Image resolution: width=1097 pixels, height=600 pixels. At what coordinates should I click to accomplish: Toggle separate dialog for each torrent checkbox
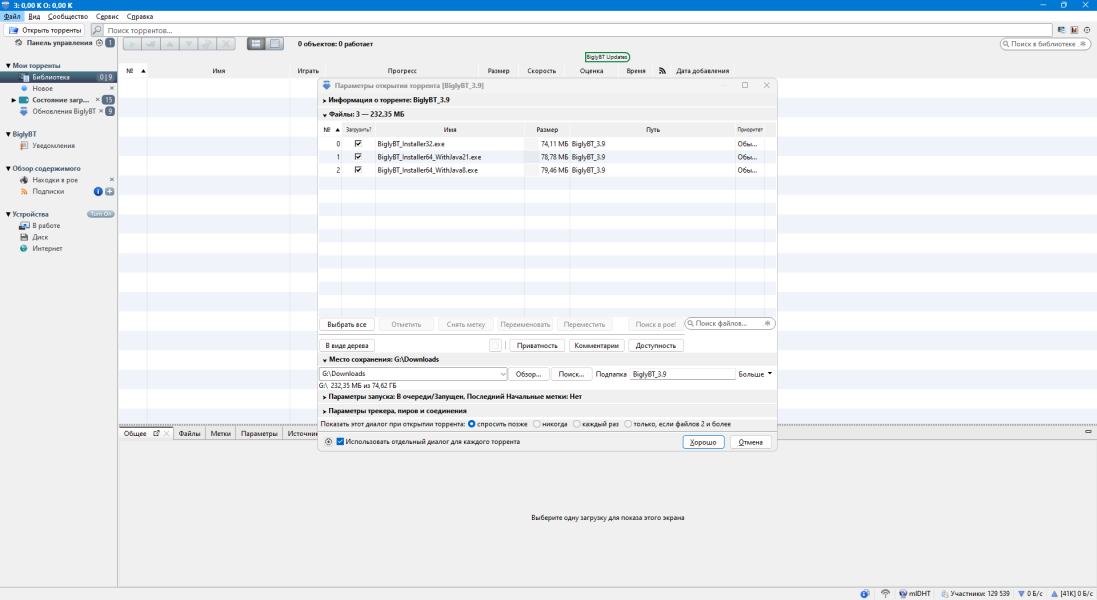point(341,441)
